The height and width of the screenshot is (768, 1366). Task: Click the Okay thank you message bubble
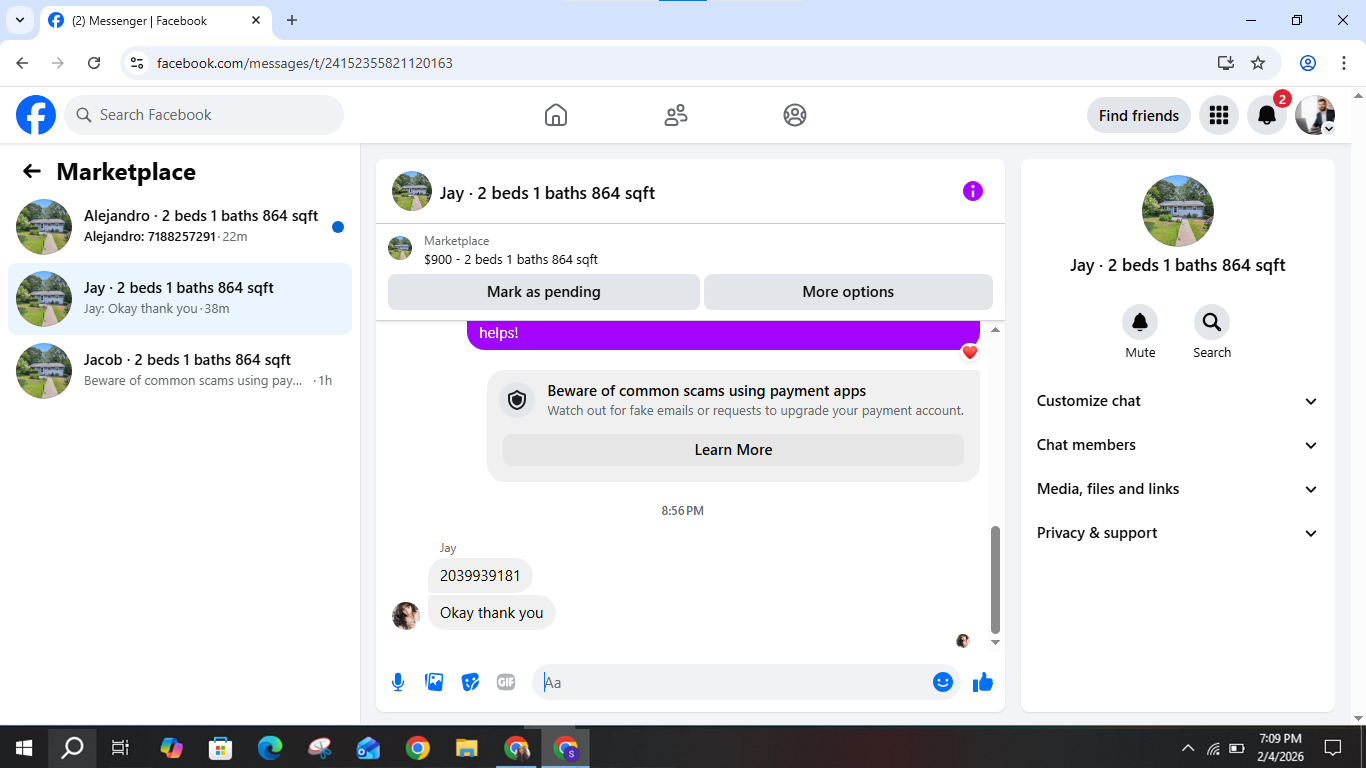point(492,613)
